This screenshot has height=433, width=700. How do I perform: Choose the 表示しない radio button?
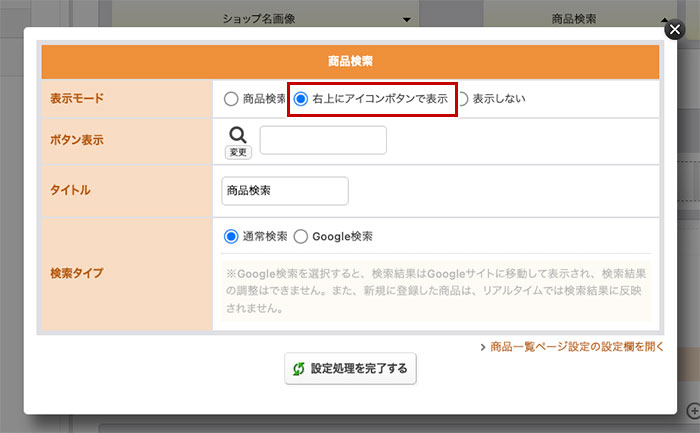463,99
